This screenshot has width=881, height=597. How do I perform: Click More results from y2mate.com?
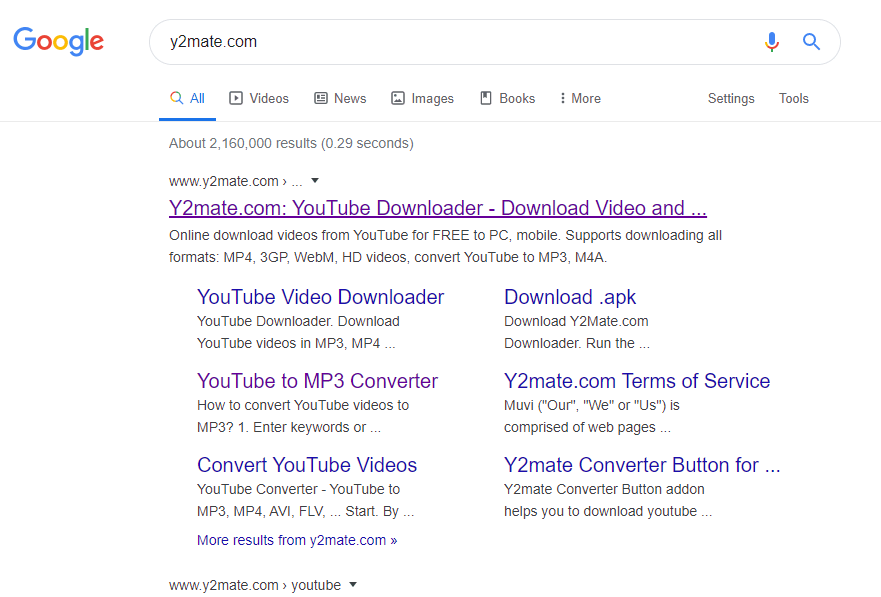297,540
